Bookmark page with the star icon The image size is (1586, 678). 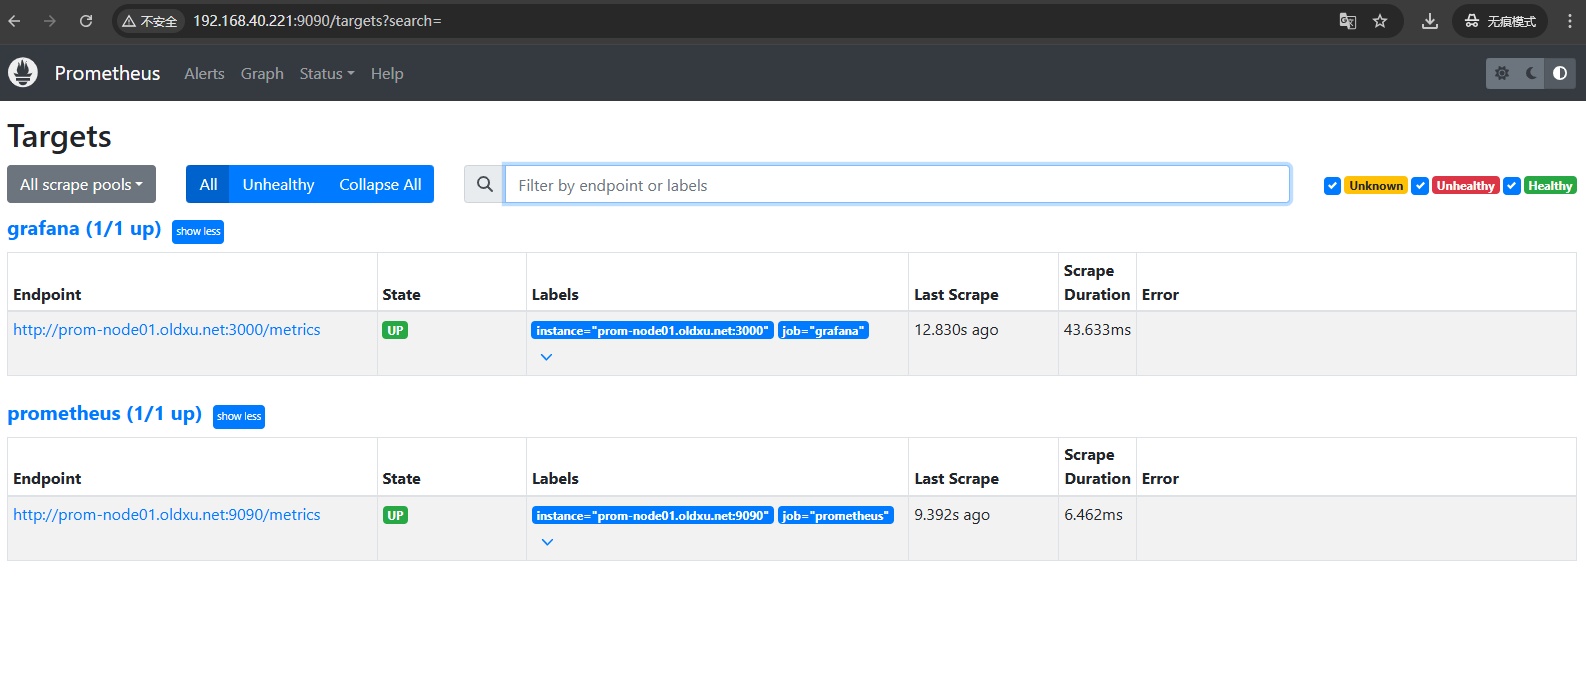click(1380, 21)
